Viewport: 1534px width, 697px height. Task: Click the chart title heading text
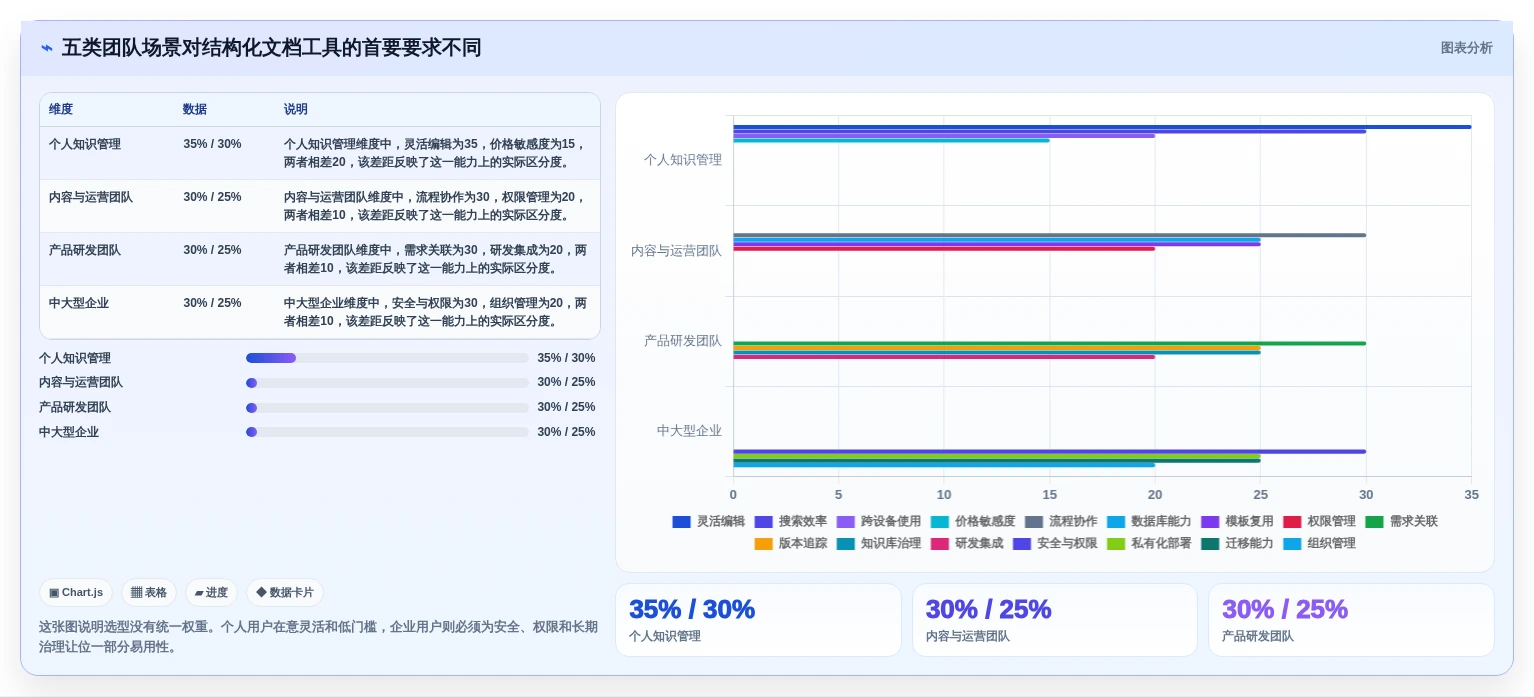click(x=271, y=48)
